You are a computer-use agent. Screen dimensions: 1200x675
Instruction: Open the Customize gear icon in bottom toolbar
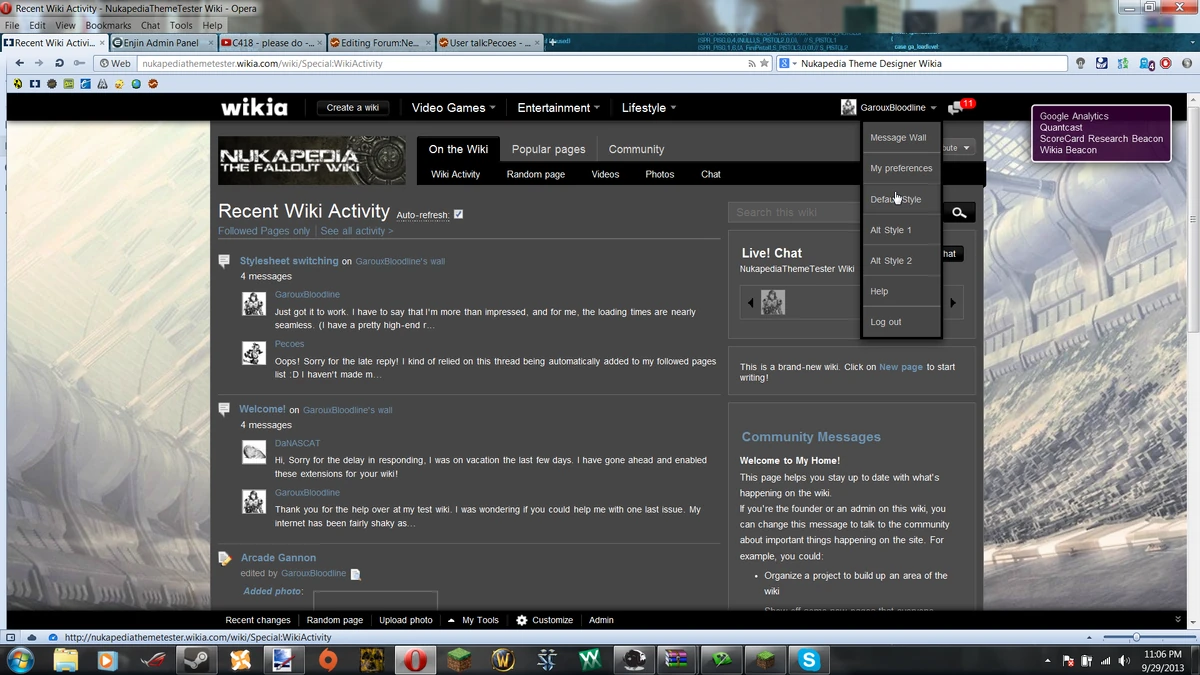pyautogui.click(x=519, y=620)
